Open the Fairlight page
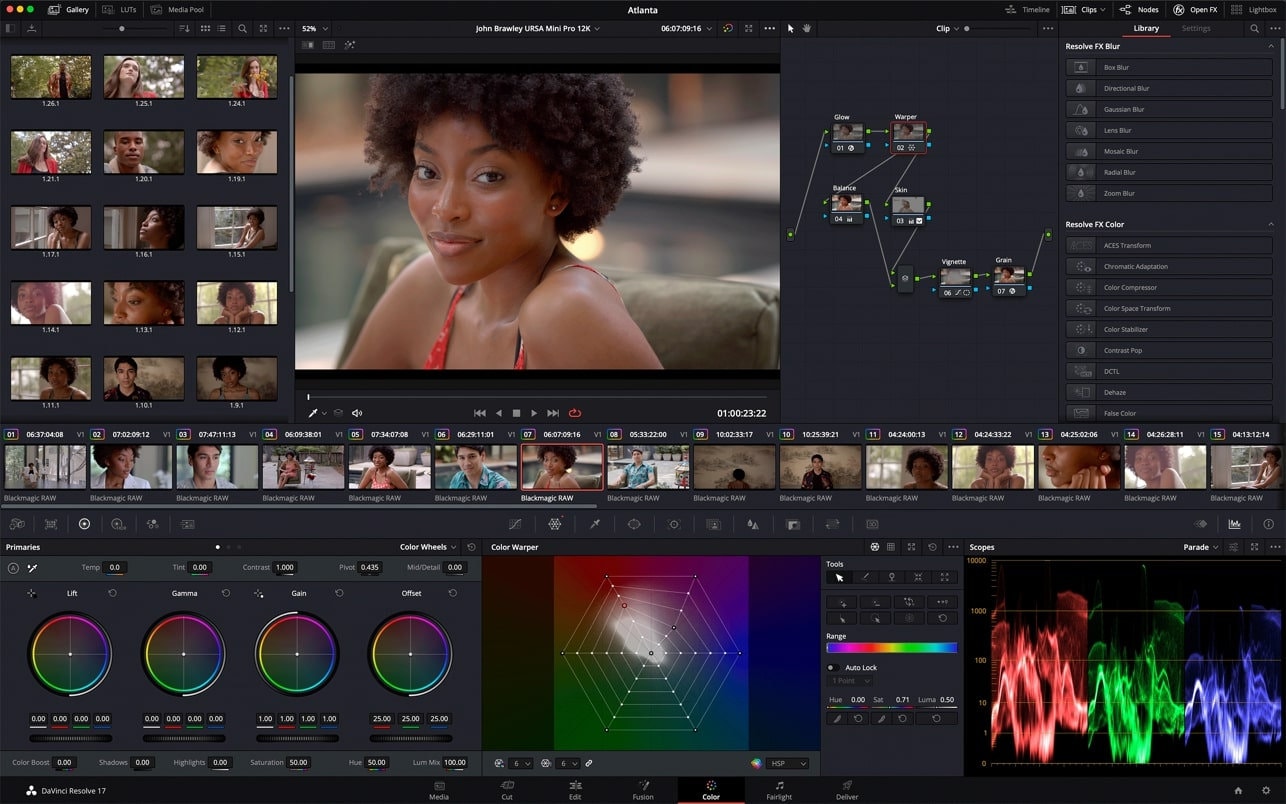1286x804 pixels. click(779, 790)
